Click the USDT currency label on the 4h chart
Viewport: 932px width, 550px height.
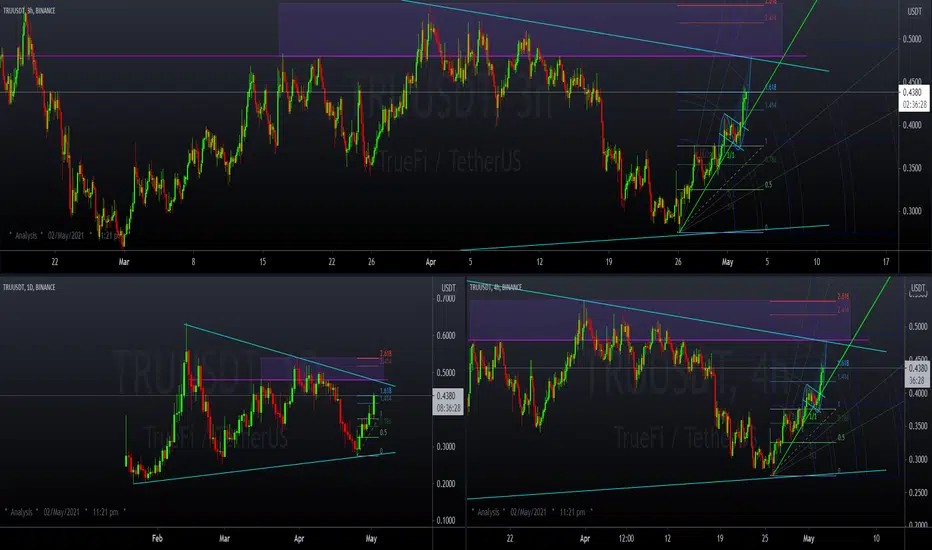point(918,288)
